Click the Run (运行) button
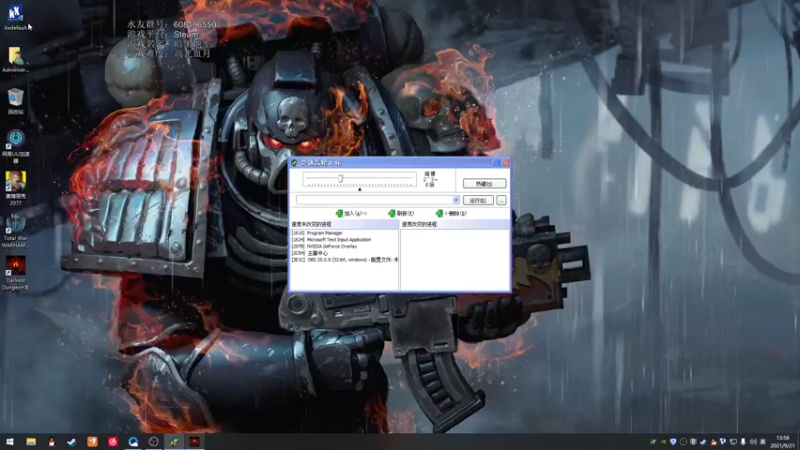The image size is (800, 450). (478, 201)
